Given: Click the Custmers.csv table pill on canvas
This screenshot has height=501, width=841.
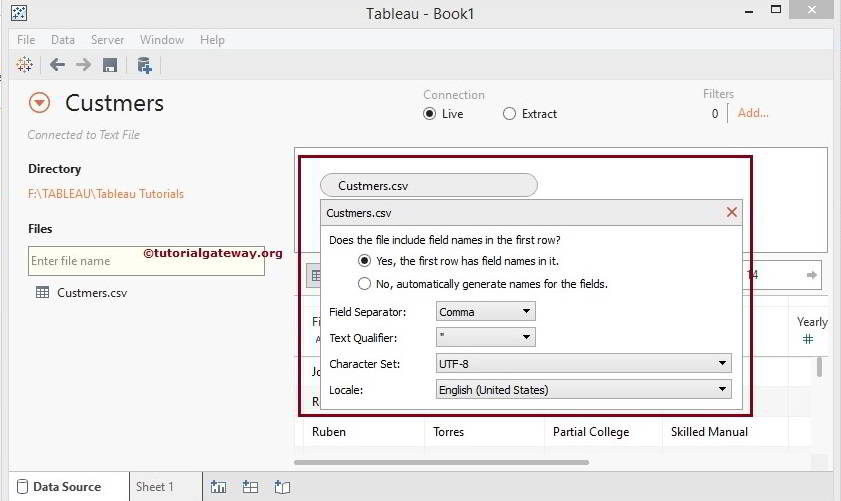Looking at the screenshot, I should coord(429,186).
